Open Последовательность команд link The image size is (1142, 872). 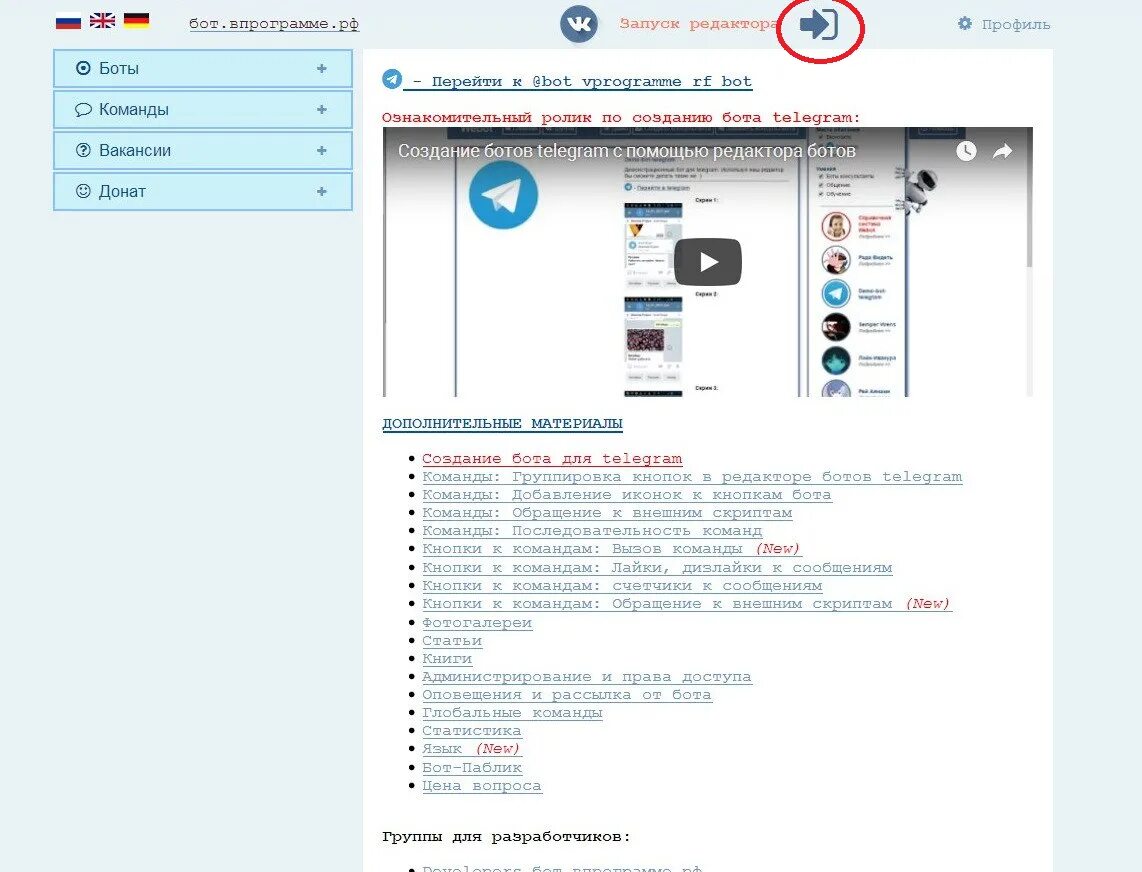click(x=592, y=531)
